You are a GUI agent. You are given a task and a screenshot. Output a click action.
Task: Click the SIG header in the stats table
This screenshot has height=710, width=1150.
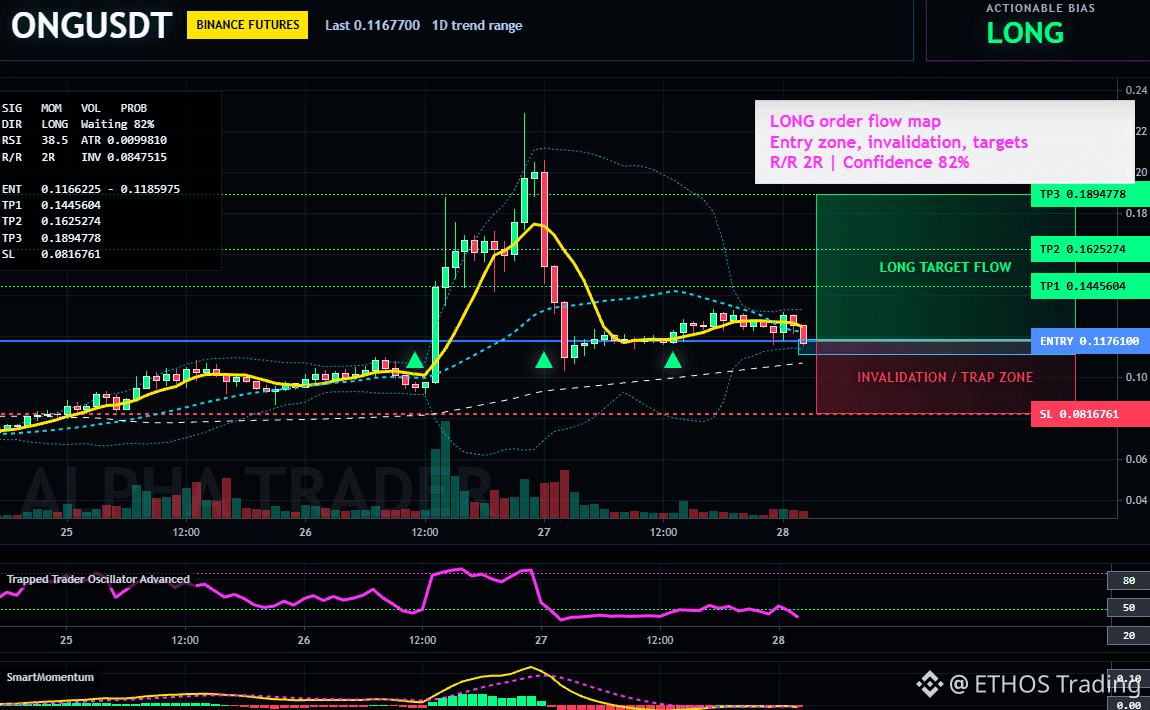12,108
